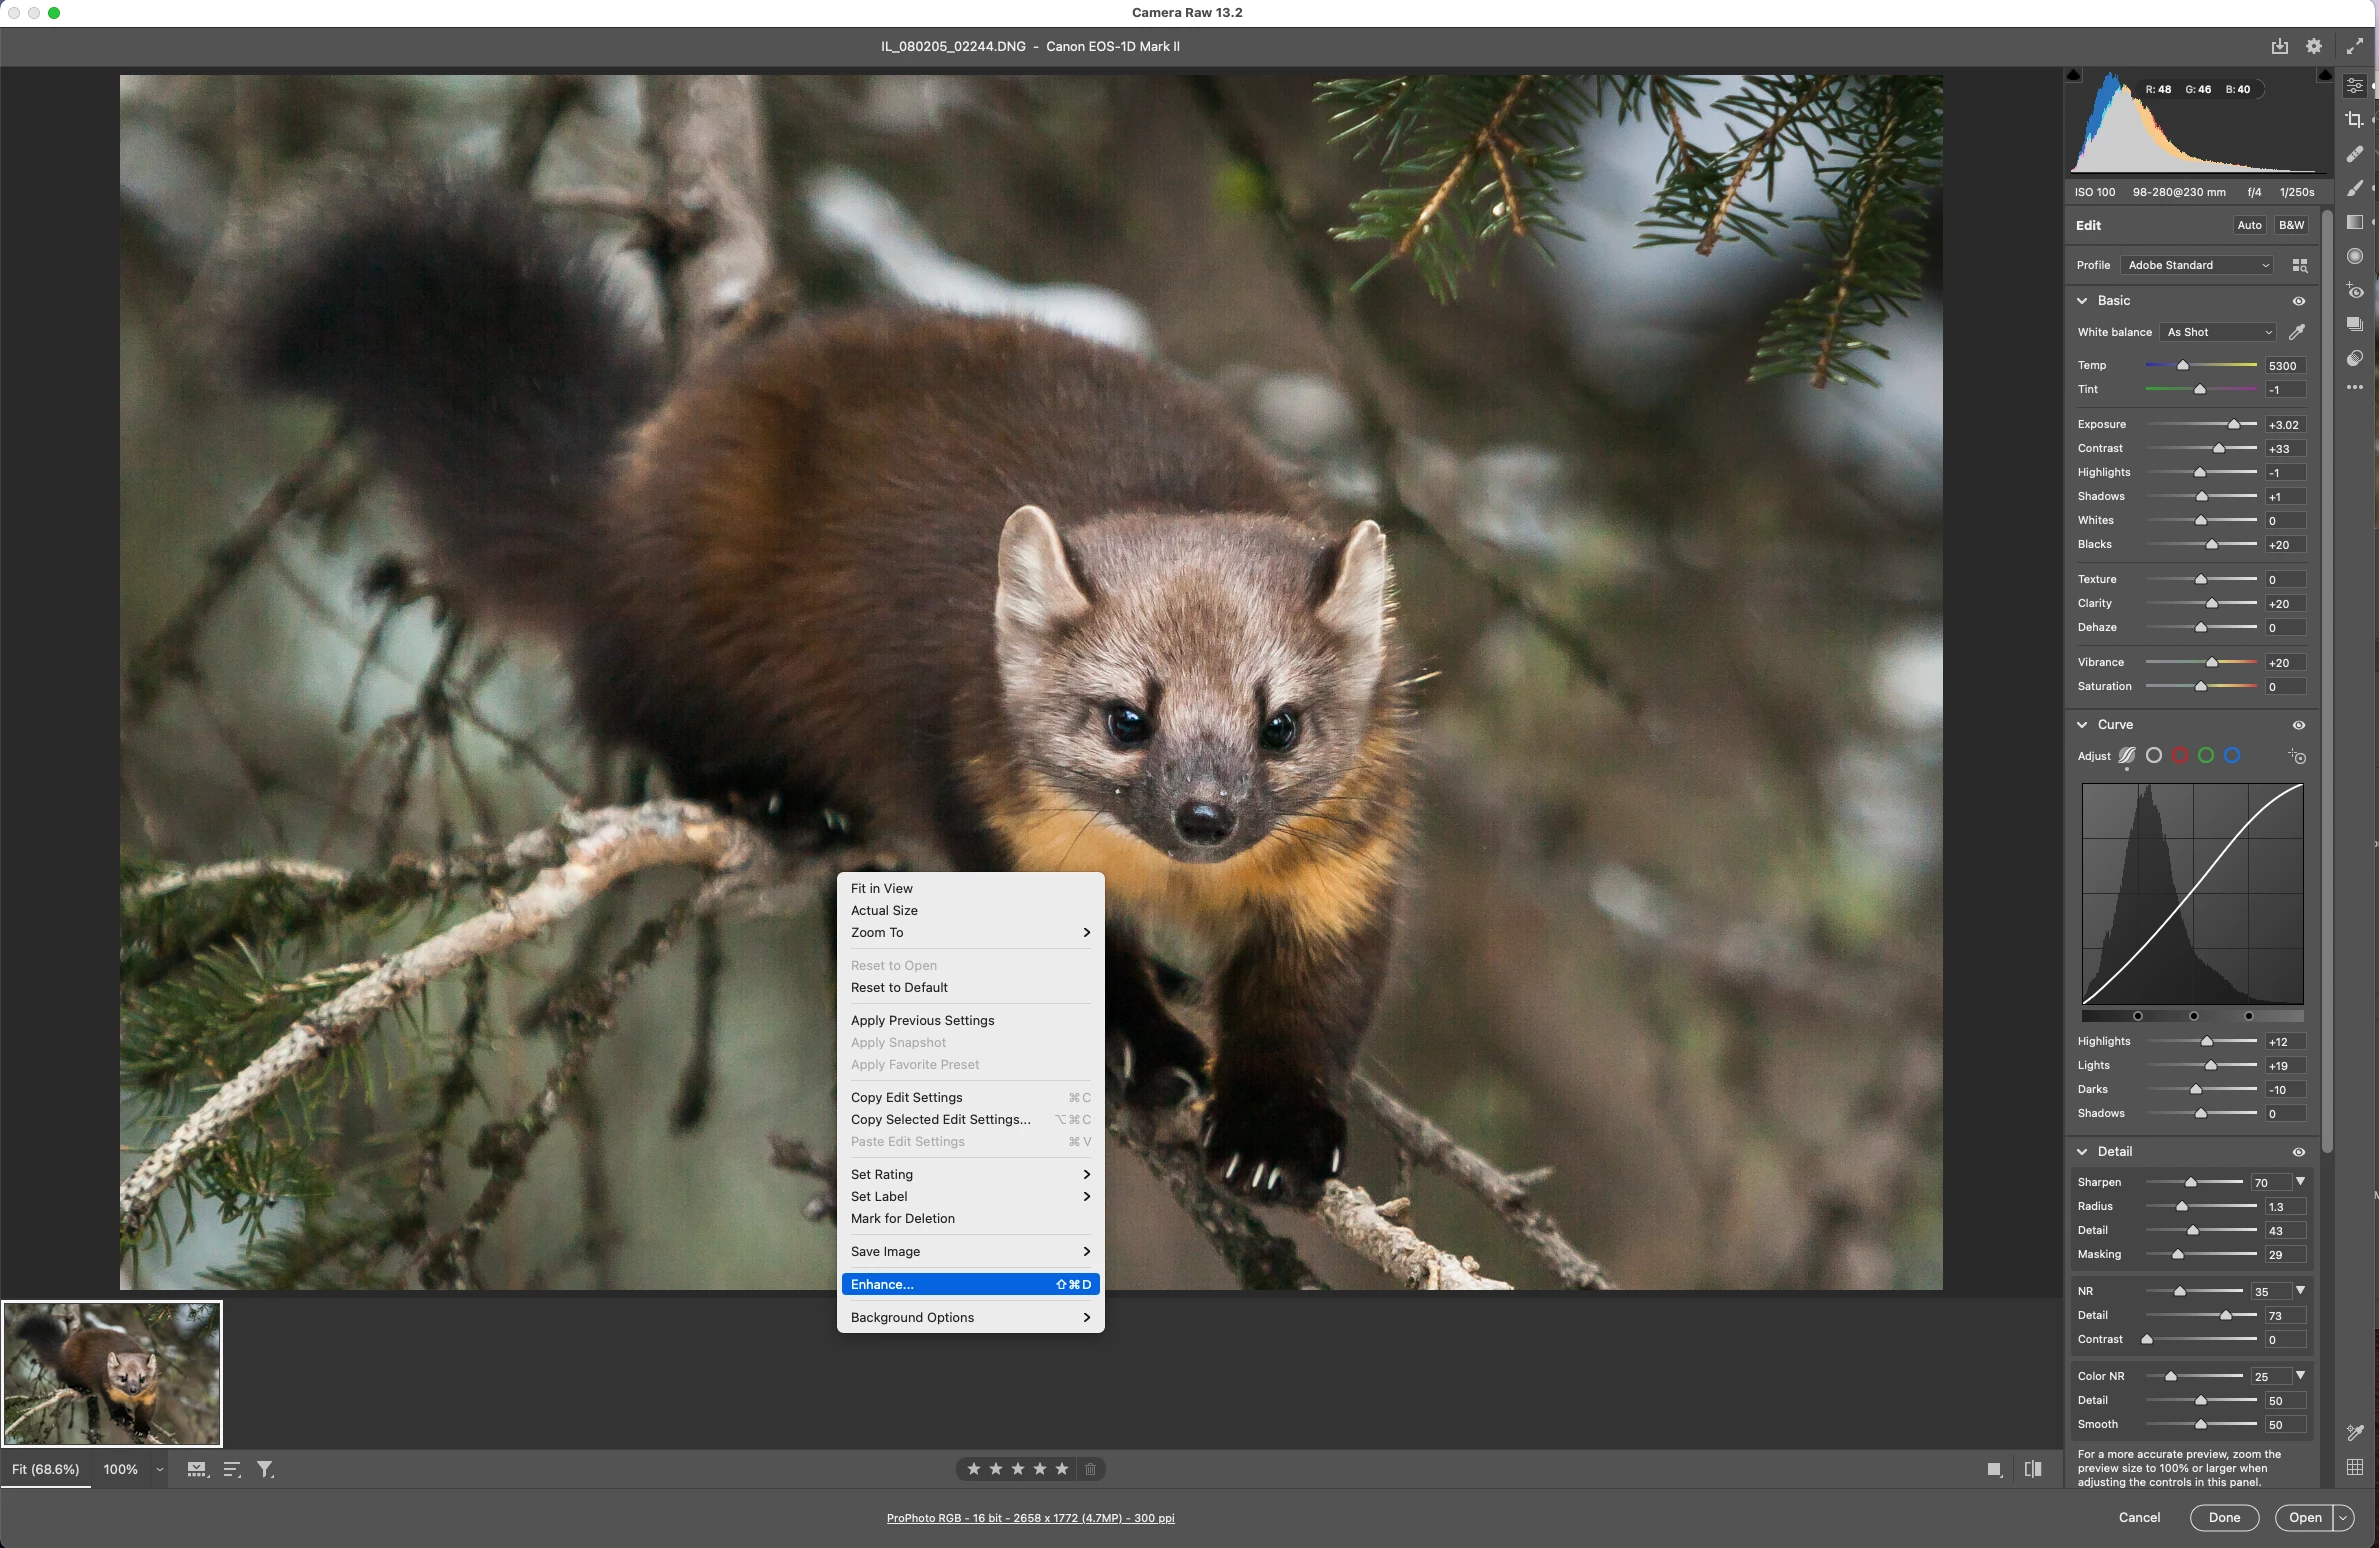Collapse the Detail panel section
The width and height of the screenshot is (2379, 1548).
coord(2082,1152)
